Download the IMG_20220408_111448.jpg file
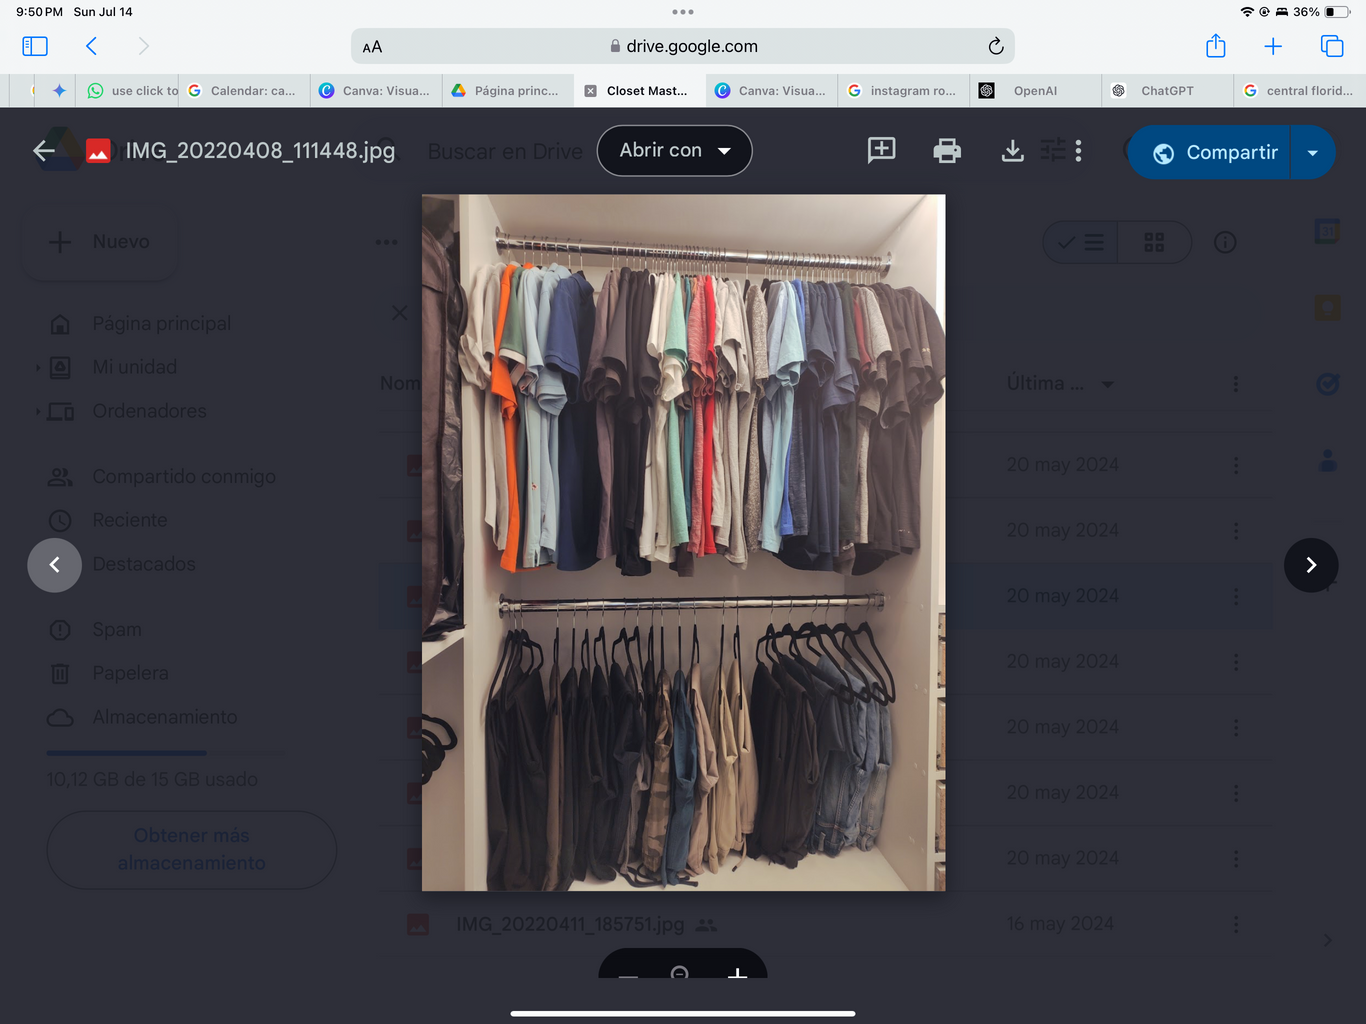1366x1024 pixels. pyautogui.click(x=1012, y=151)
